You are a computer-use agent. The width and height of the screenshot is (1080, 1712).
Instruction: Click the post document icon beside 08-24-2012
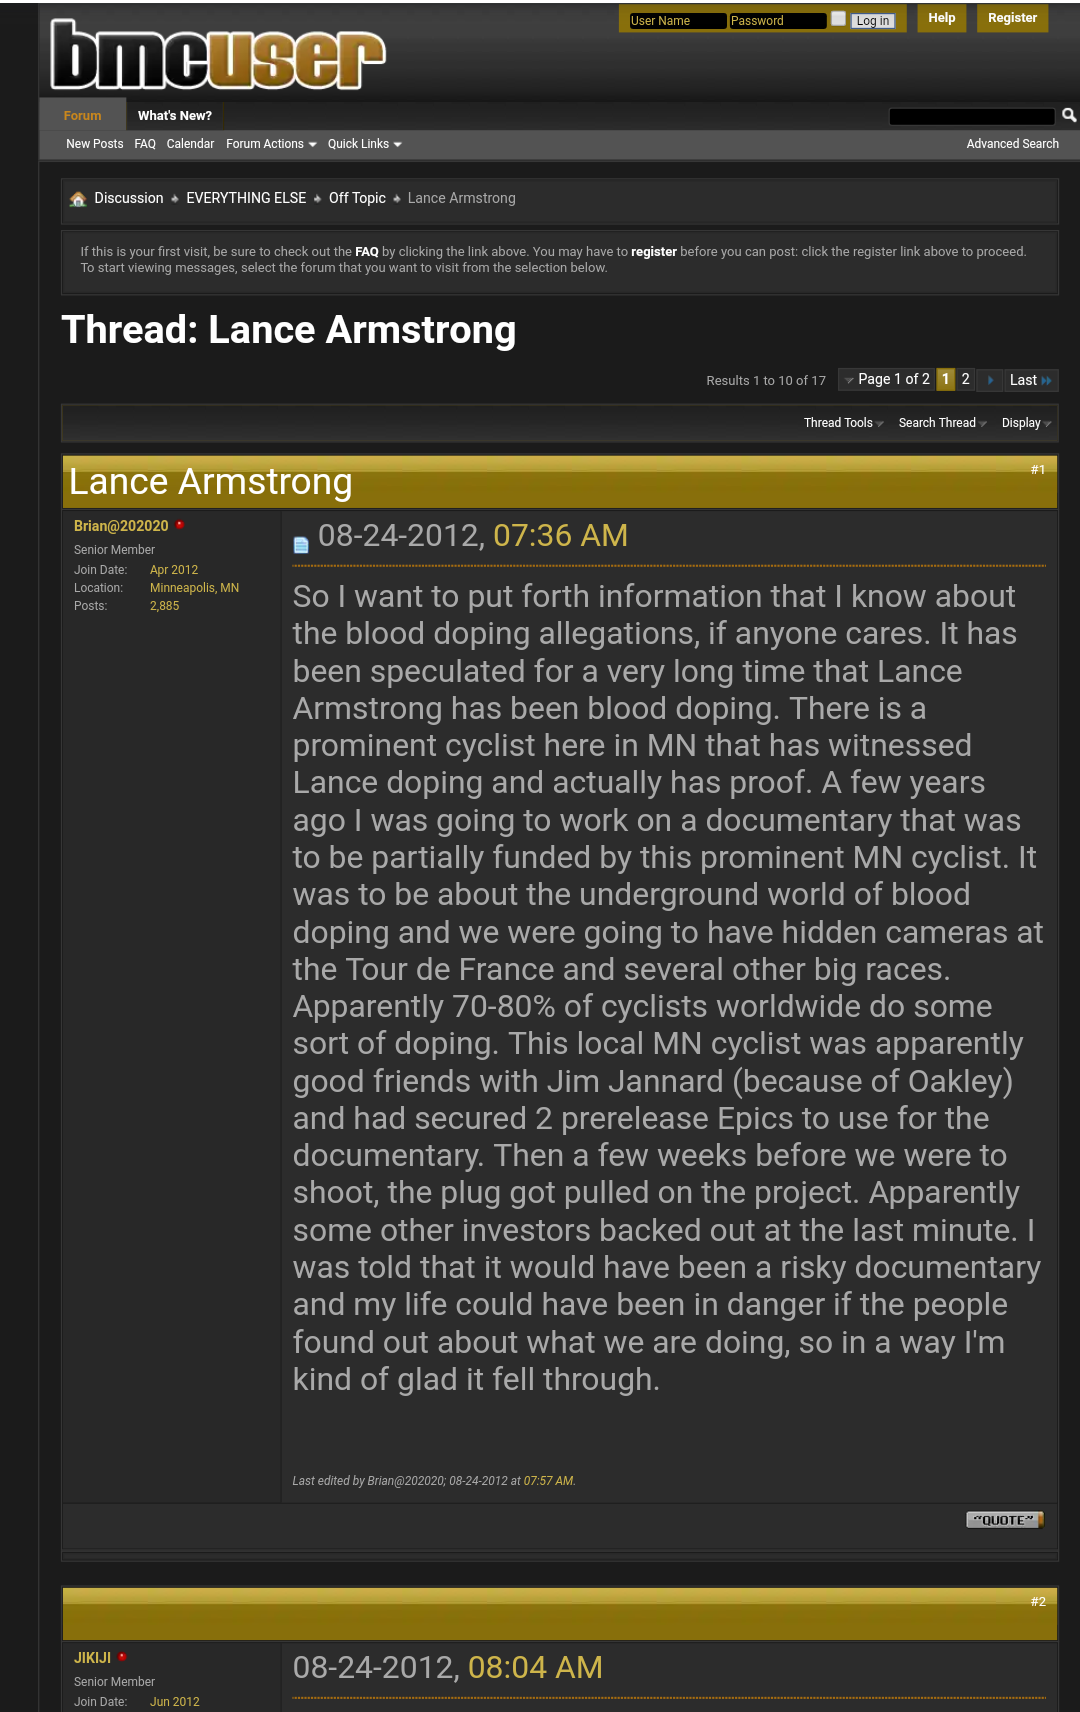(301, 545)
